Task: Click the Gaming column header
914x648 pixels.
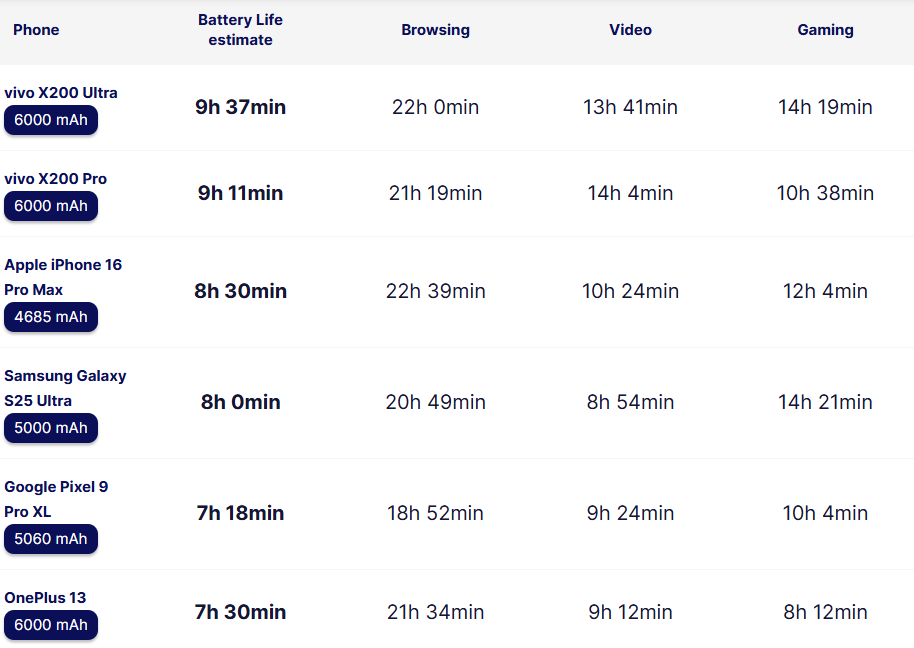Action: pos(825,30)
